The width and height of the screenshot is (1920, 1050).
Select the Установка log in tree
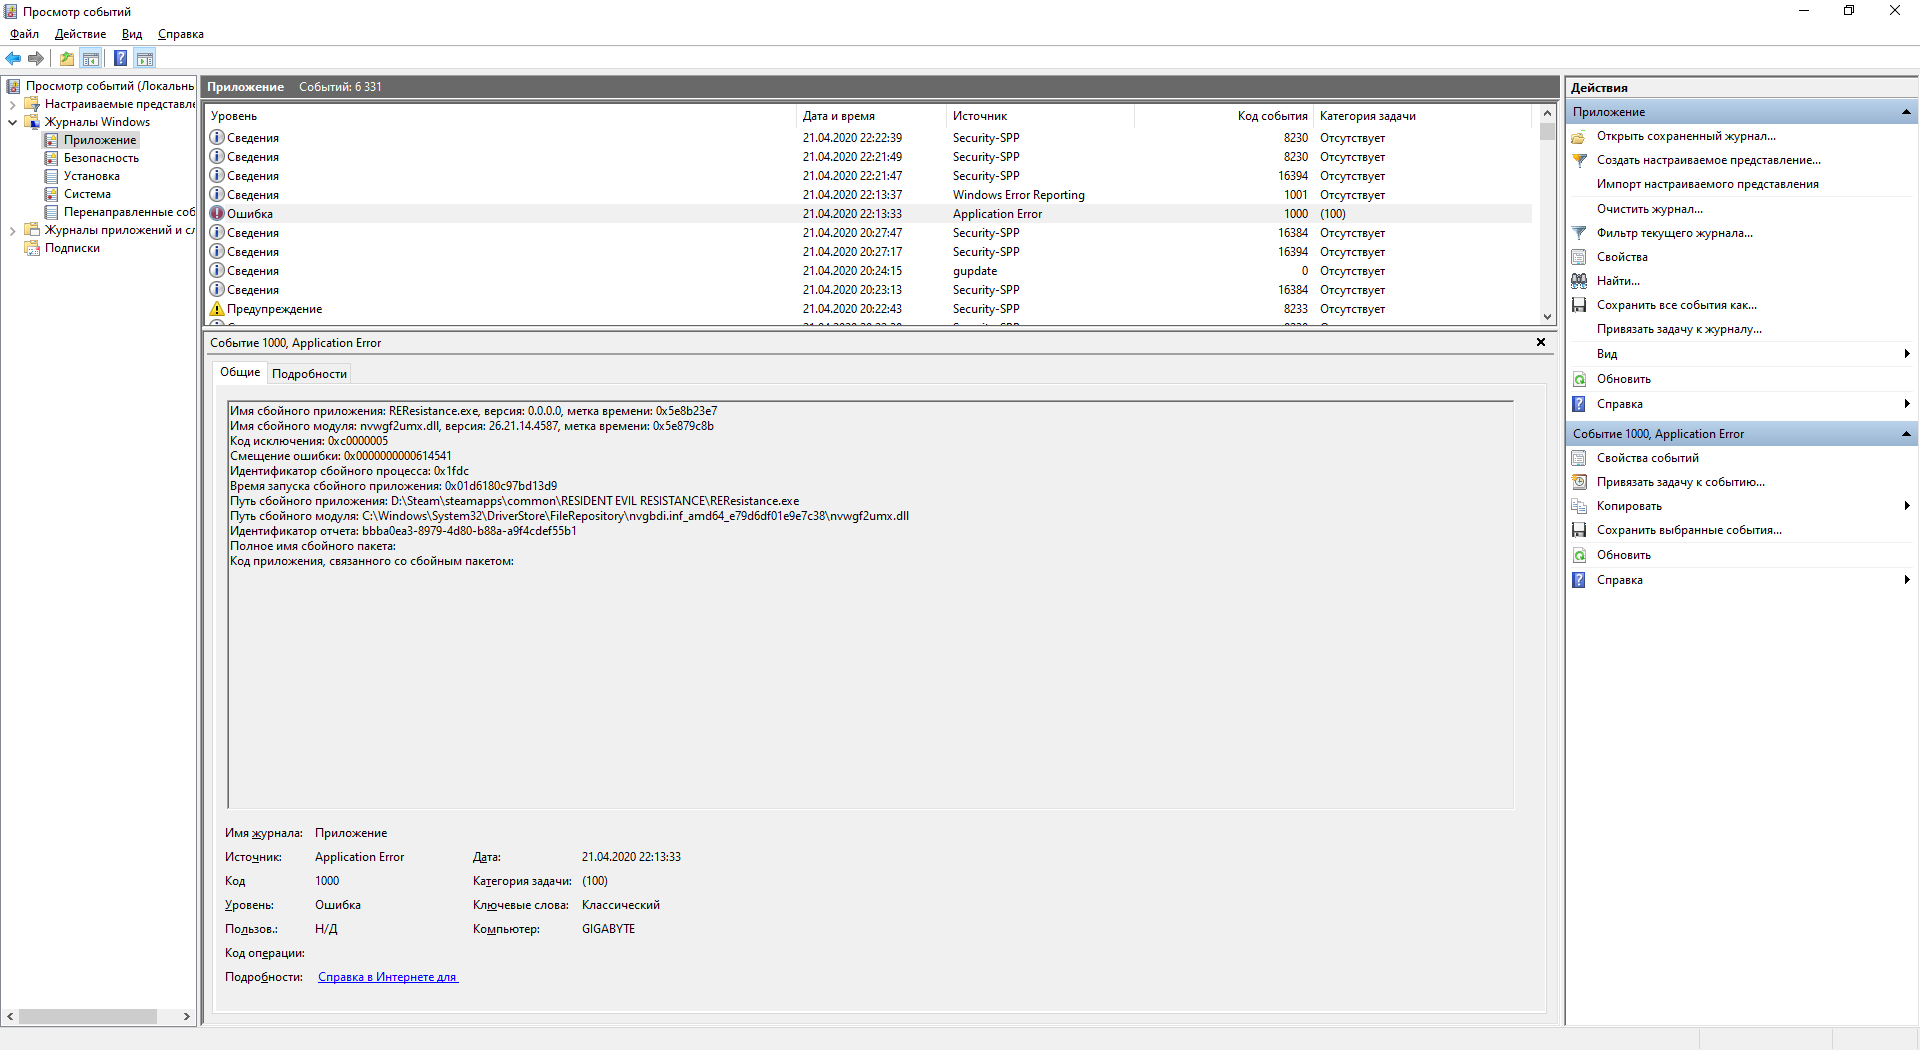[91, 176]
